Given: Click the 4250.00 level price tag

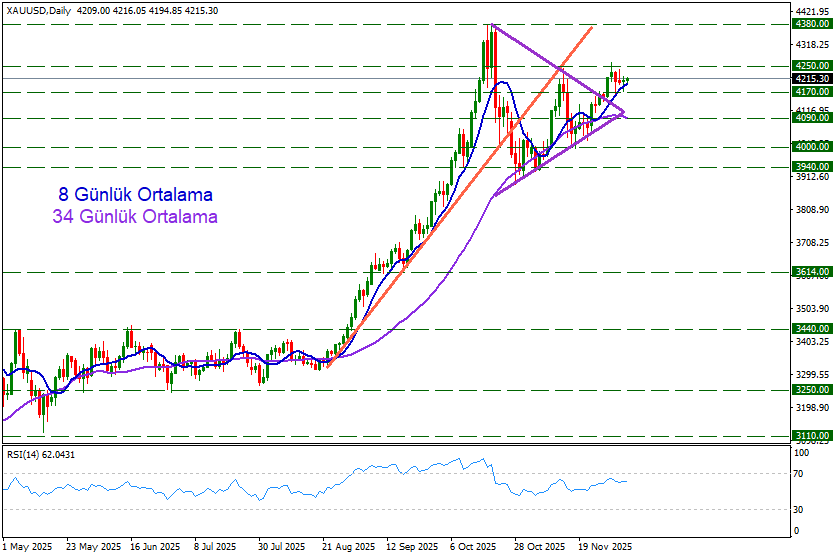Looking at the screenshot, I should point(807,66).
